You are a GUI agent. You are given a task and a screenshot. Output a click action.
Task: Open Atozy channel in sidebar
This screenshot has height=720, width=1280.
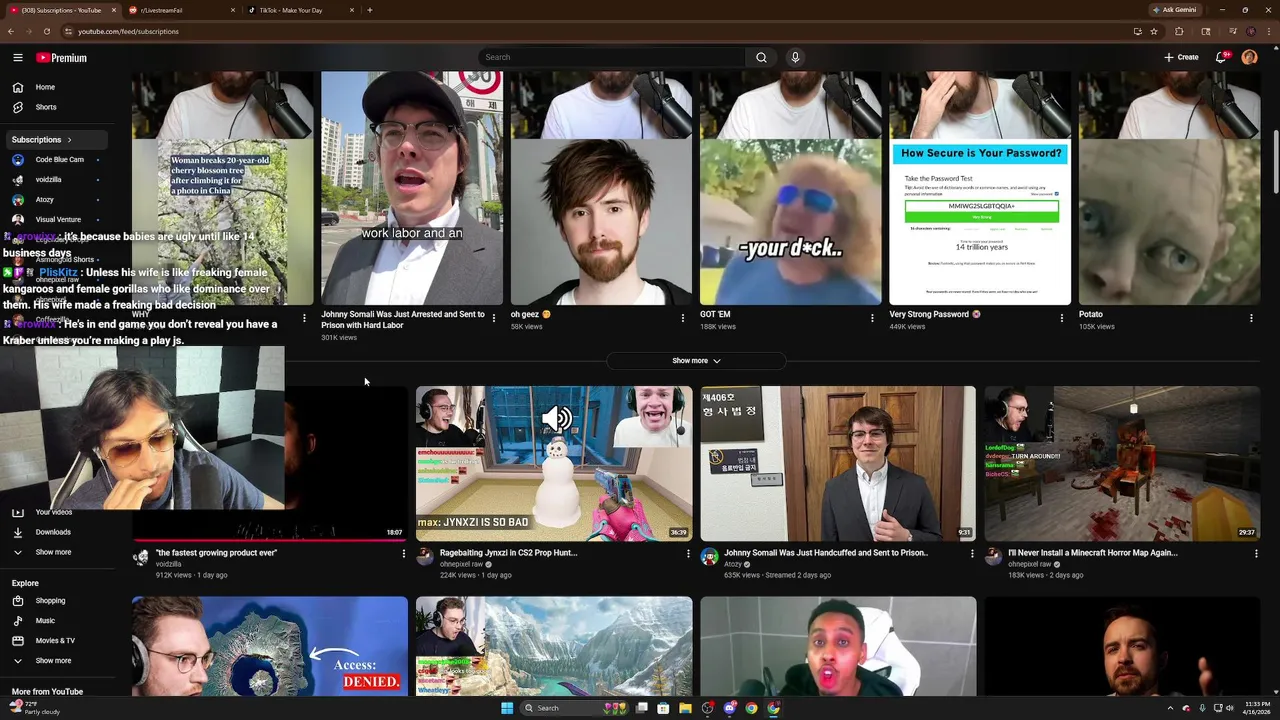tap(45, 200)
